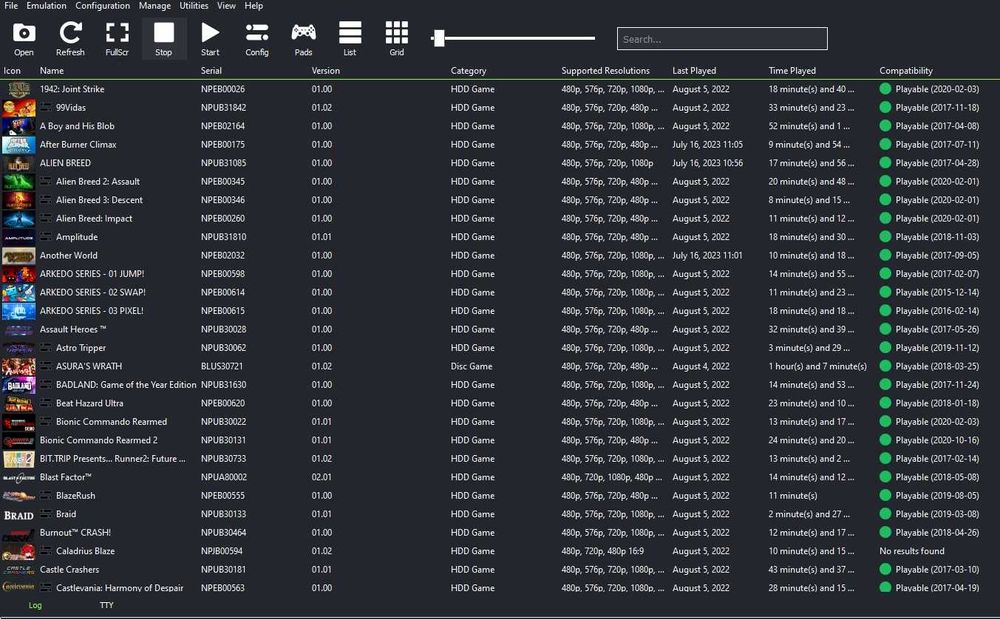Click the Playable (2015-12-14) status
The width and height of the screenshot is (1000, 619).
[x=929, y=293]
